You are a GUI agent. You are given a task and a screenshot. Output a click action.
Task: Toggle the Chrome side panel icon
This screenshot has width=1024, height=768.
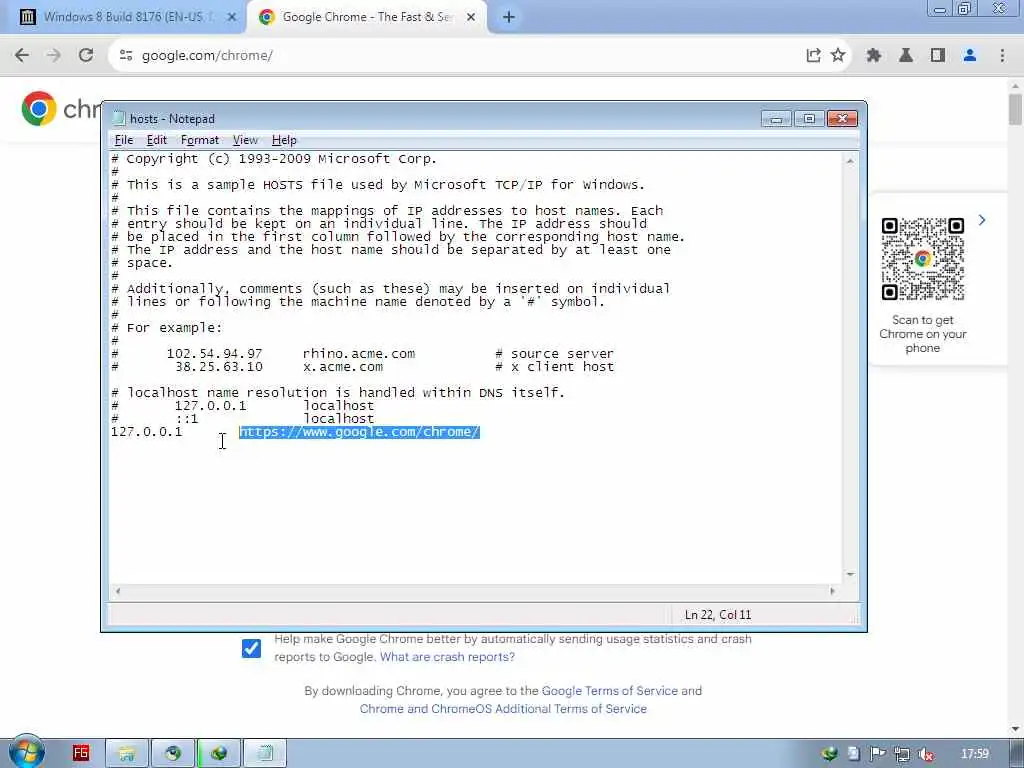(x=938, y=56)
